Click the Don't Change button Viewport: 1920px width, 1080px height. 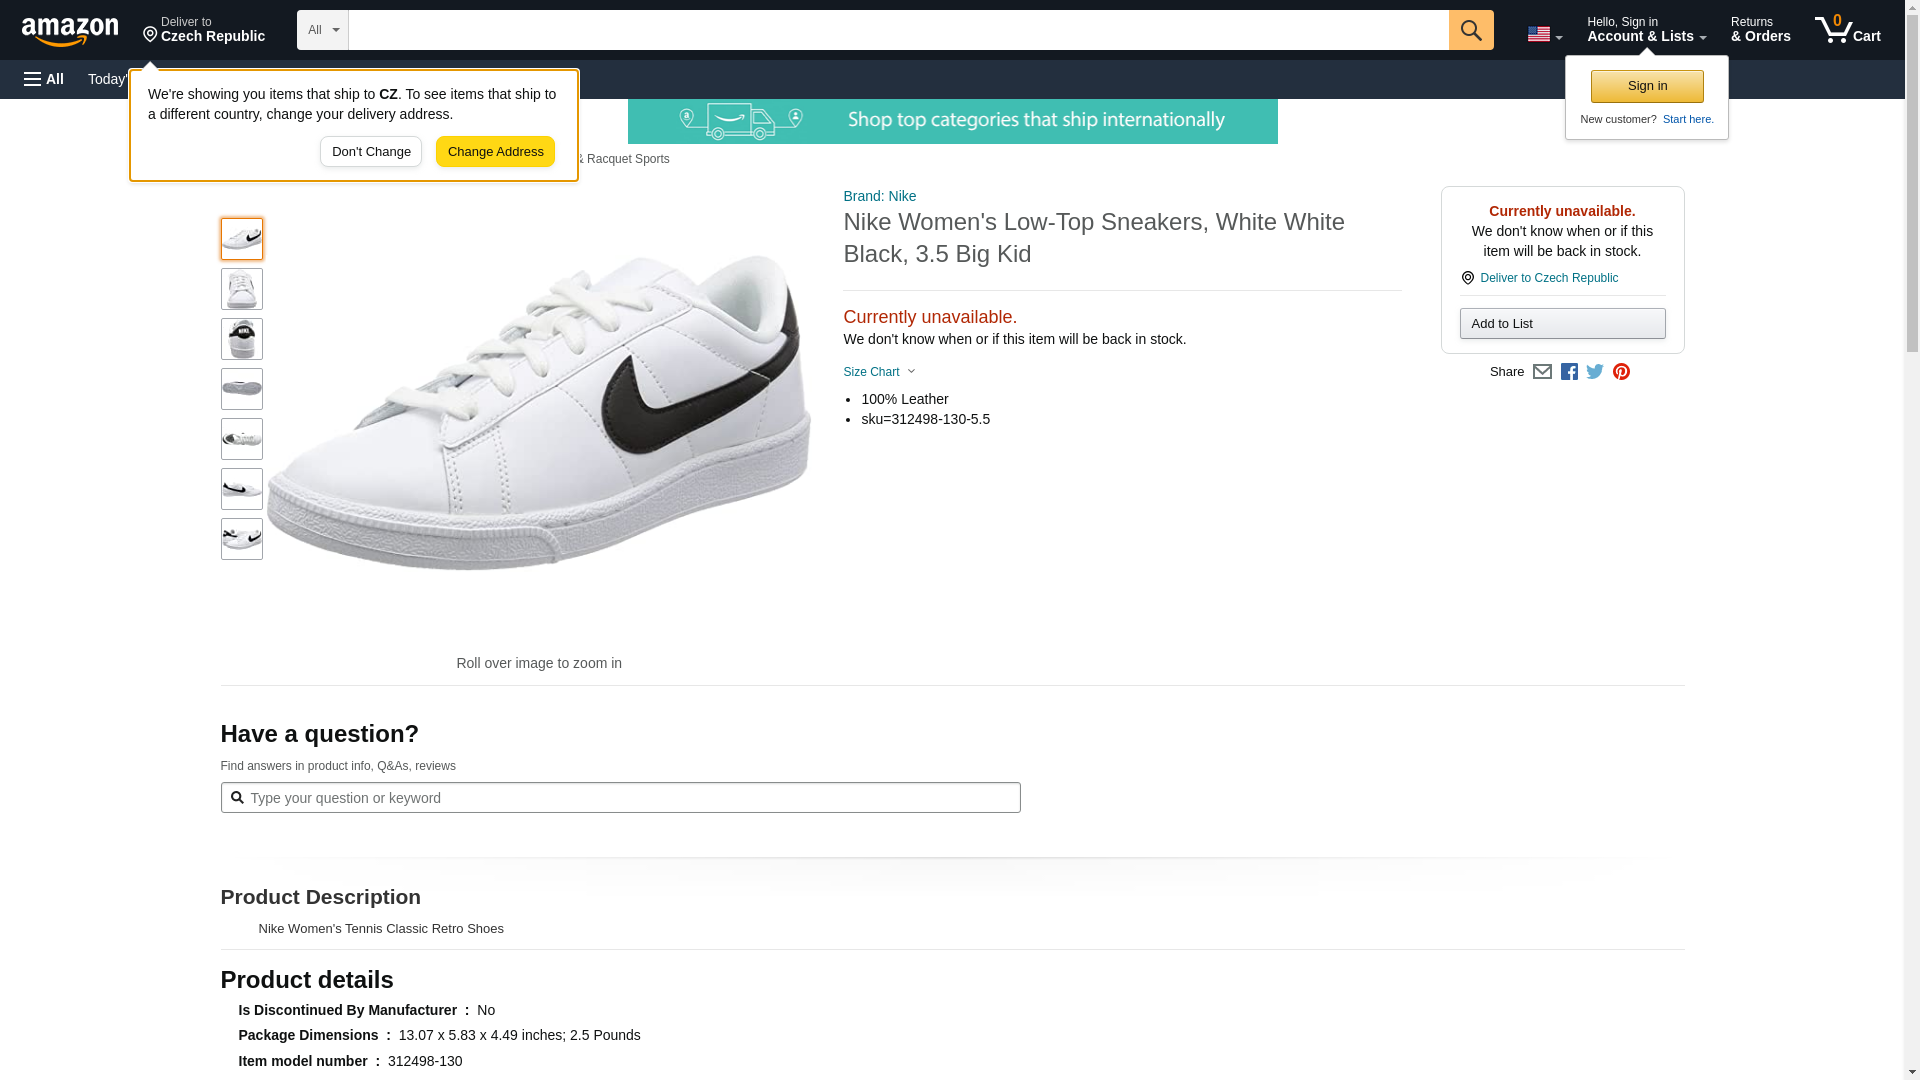pyautogui.click(x=371, y=152)
